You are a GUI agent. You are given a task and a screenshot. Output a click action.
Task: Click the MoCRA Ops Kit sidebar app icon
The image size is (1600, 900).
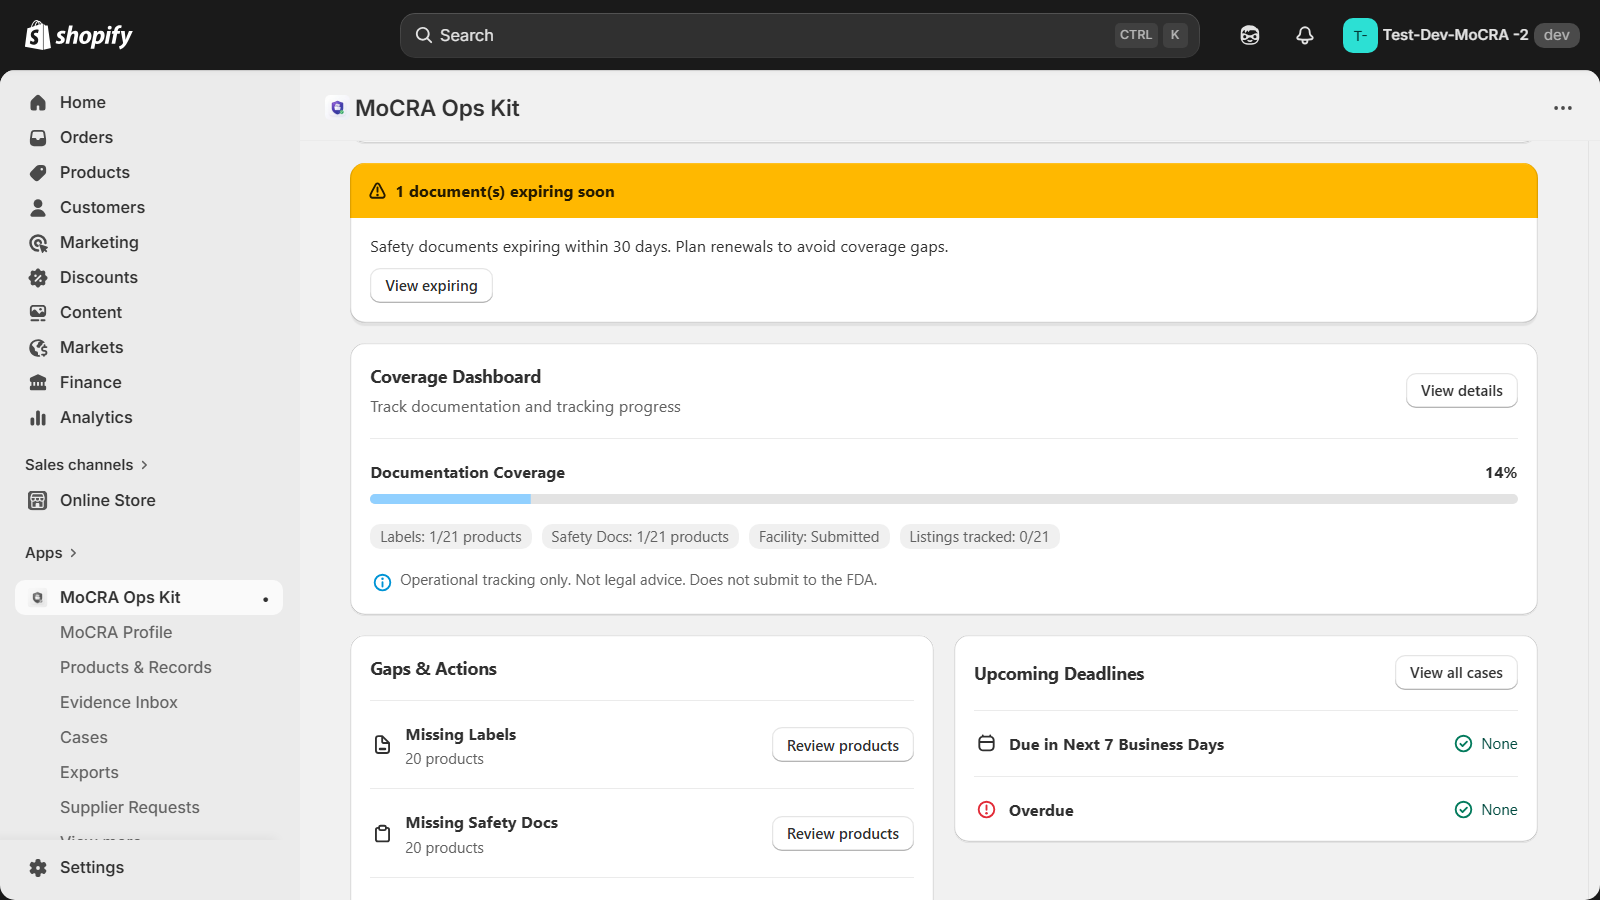click(38, 597)
